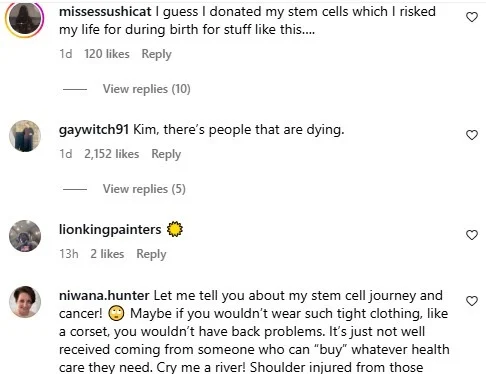Open lionkingpainters' profile photo
The width and height of the screenshot is (486, 374).
pos(25,236)
